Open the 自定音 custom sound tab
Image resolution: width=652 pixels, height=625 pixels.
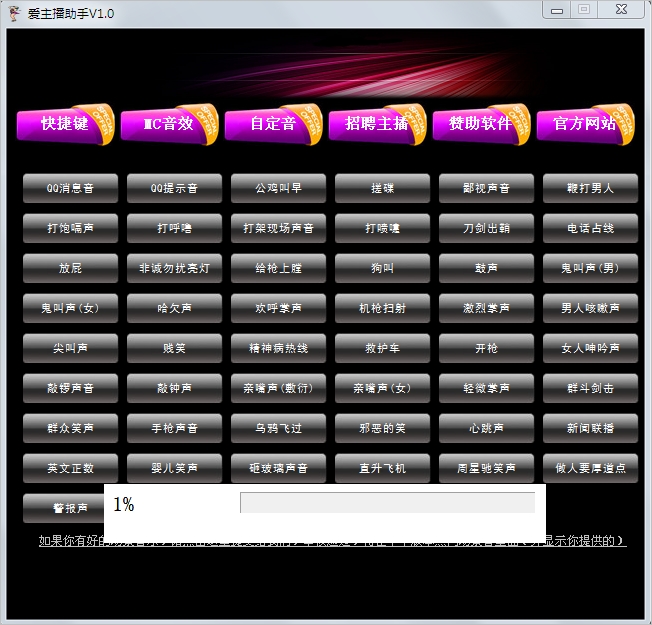[272, 125]
